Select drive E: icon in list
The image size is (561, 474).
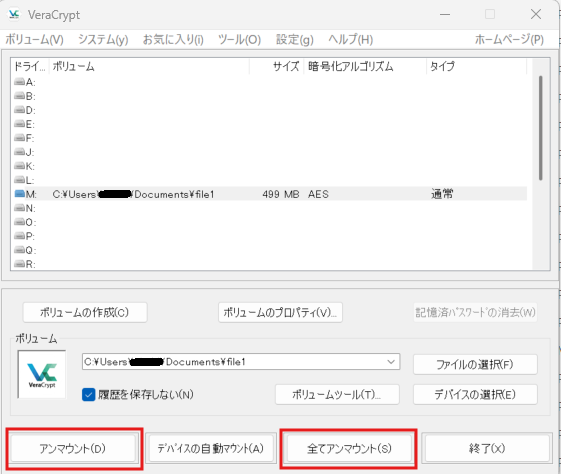[x=20, y=124]
